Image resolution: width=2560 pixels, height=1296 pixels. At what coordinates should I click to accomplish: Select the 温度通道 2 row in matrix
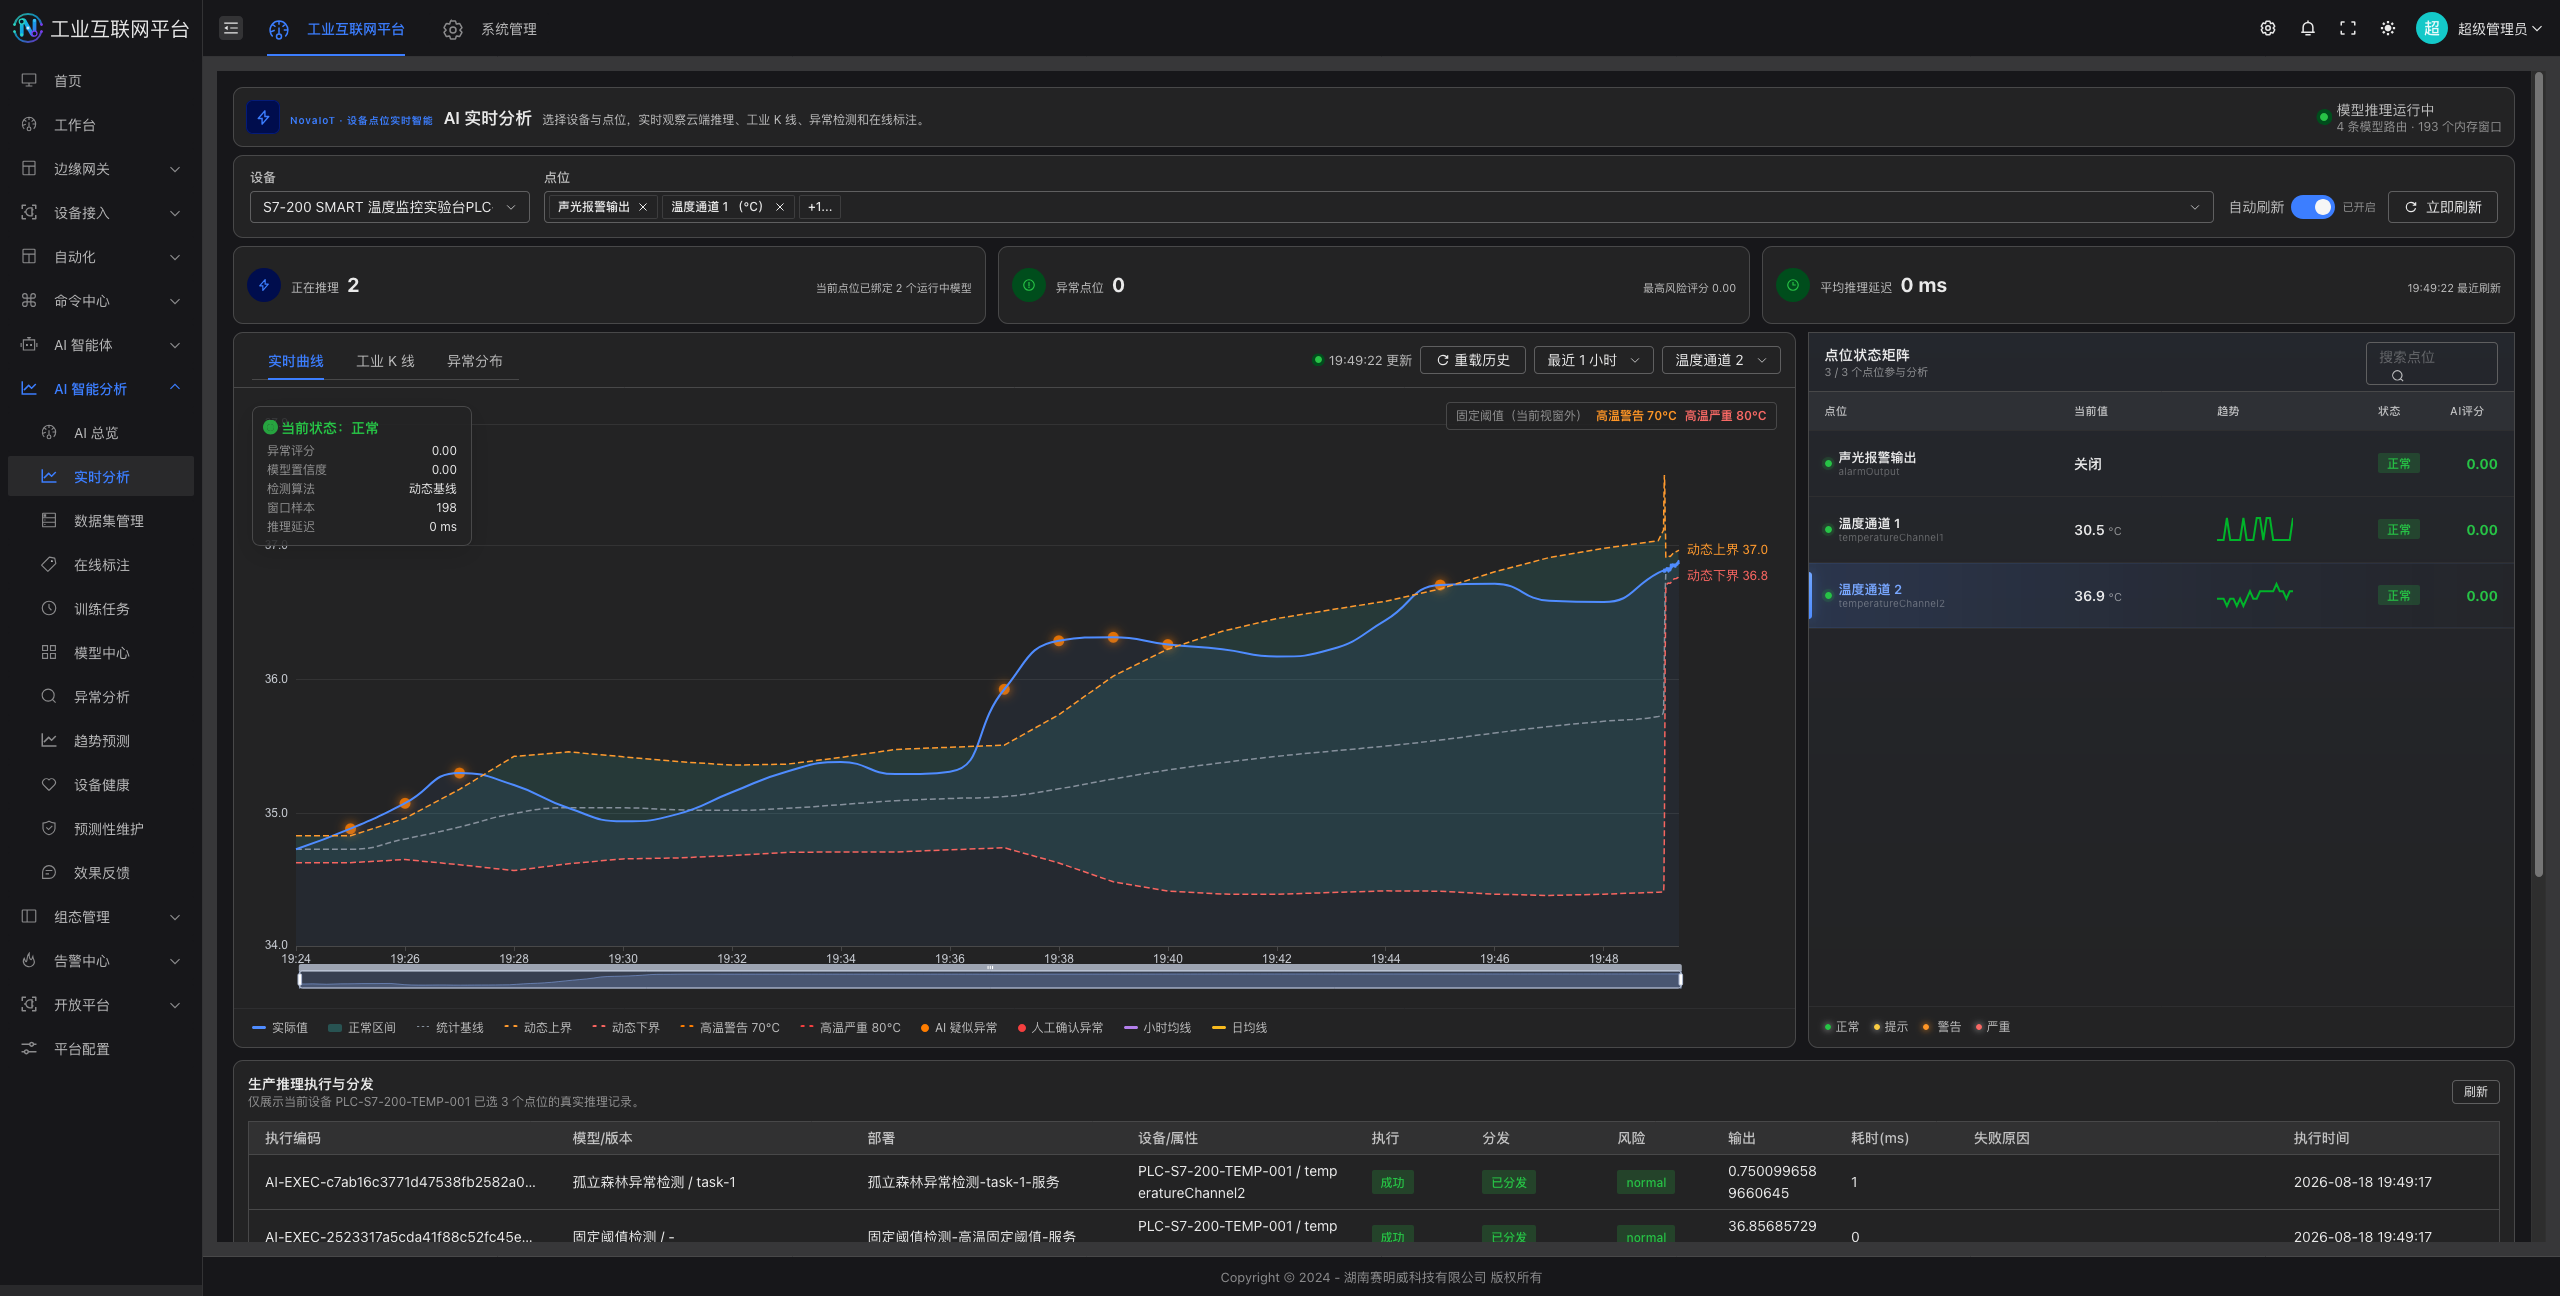2161,595
